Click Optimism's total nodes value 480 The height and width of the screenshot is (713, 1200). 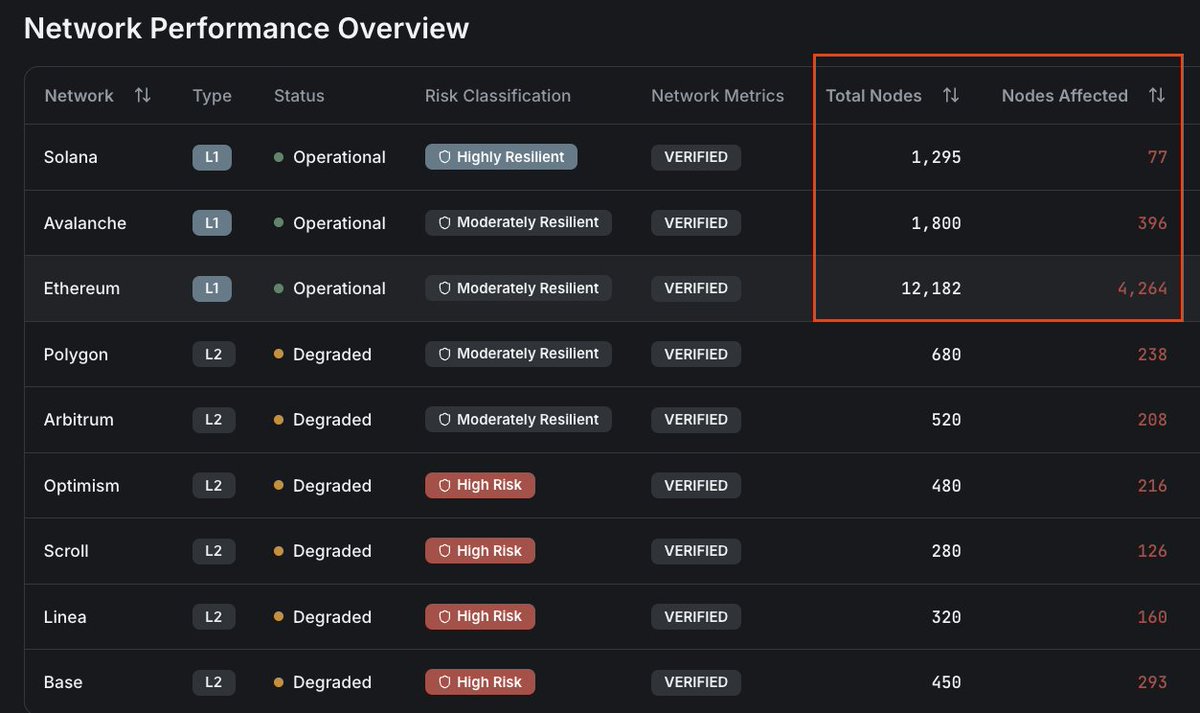point(946,486)
